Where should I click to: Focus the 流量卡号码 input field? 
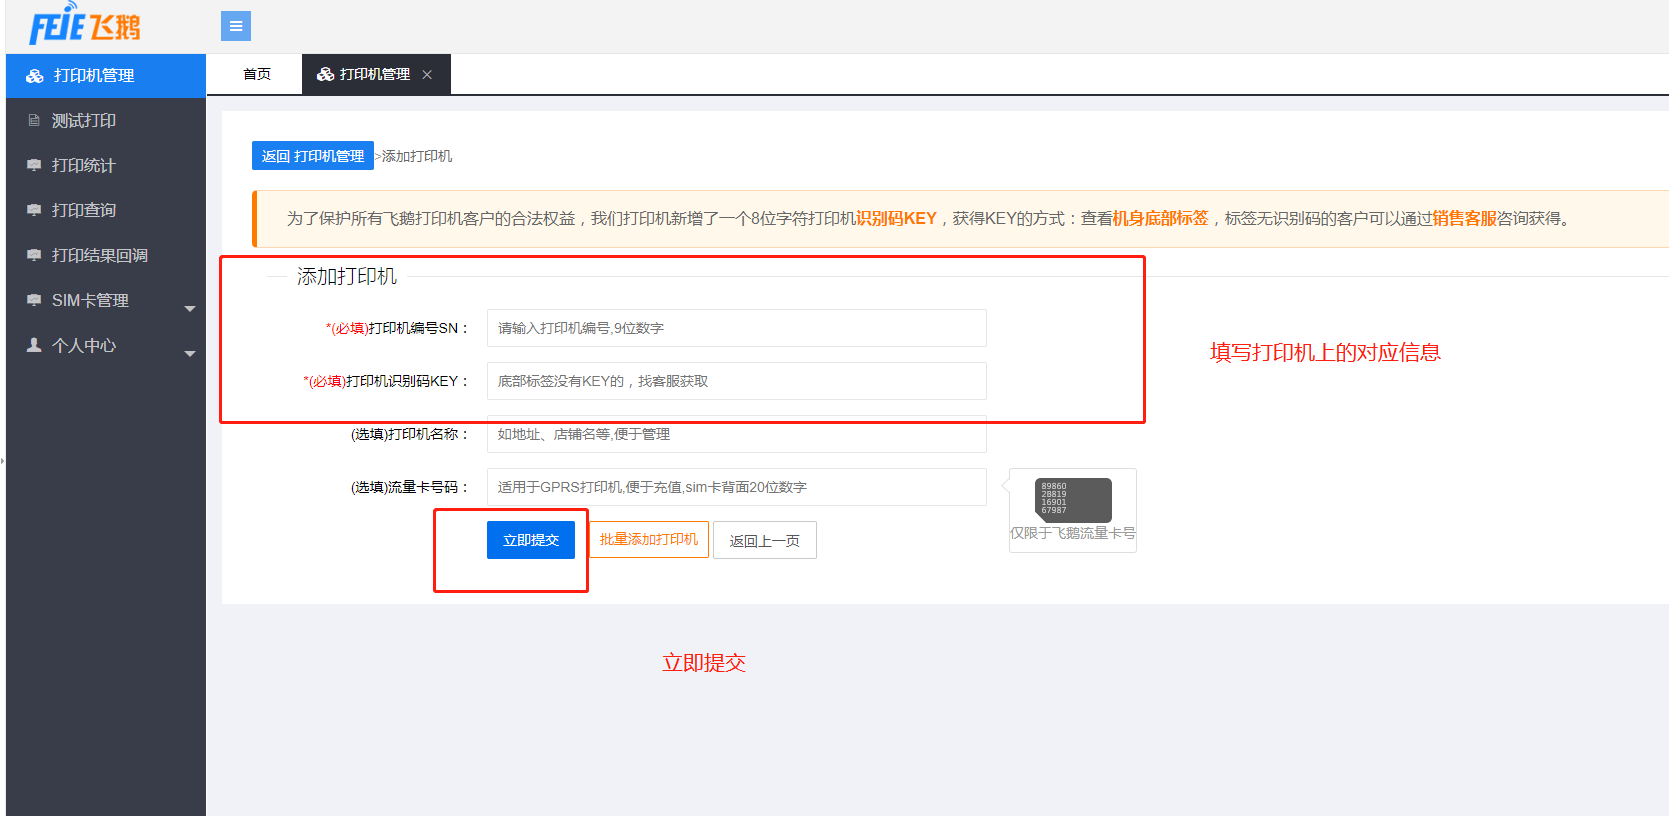[736, 487]
